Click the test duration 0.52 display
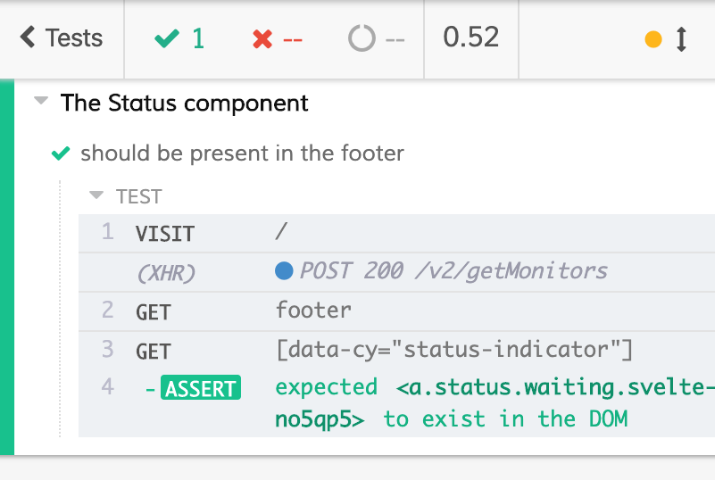Viewport: 715px width, 480px height. [471, 39]
